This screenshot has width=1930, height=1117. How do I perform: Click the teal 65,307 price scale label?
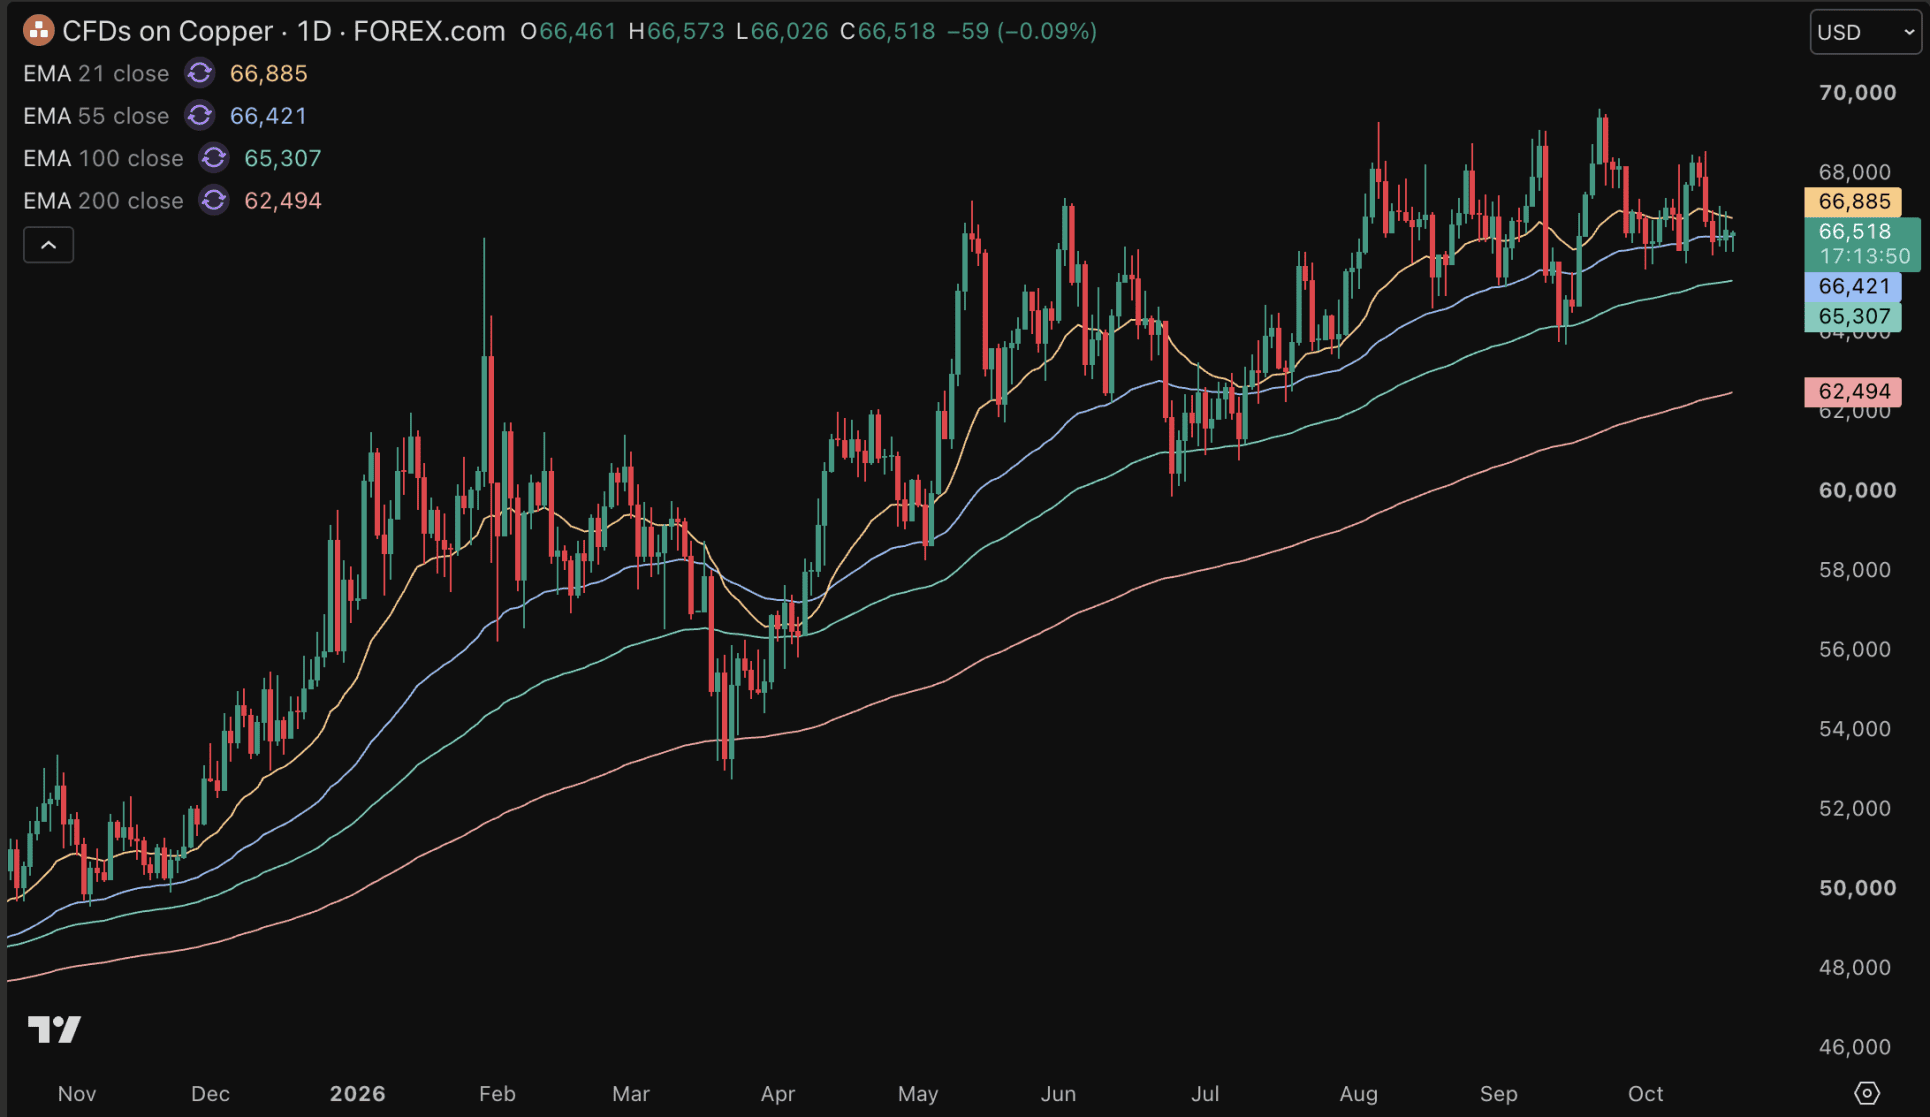click(x=1853, y=316)
